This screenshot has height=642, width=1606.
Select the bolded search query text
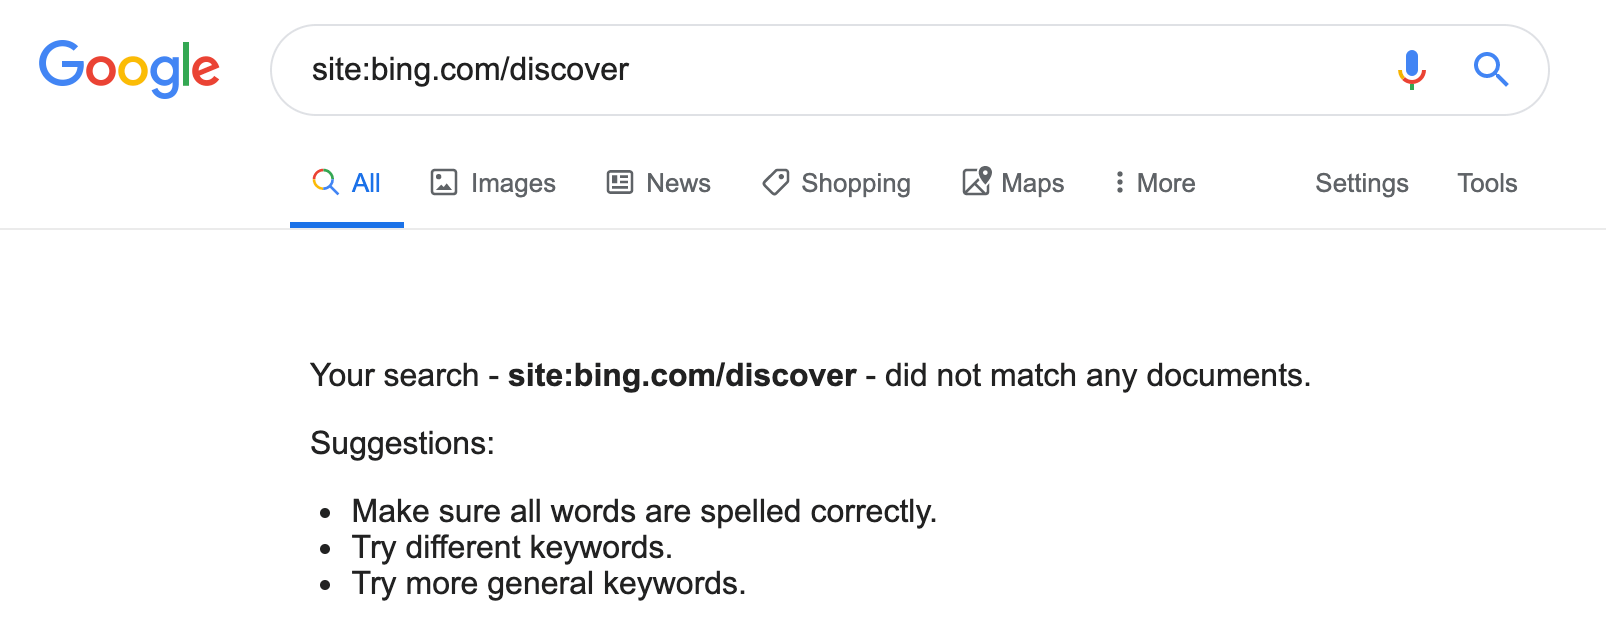click(x=683, y=376)
